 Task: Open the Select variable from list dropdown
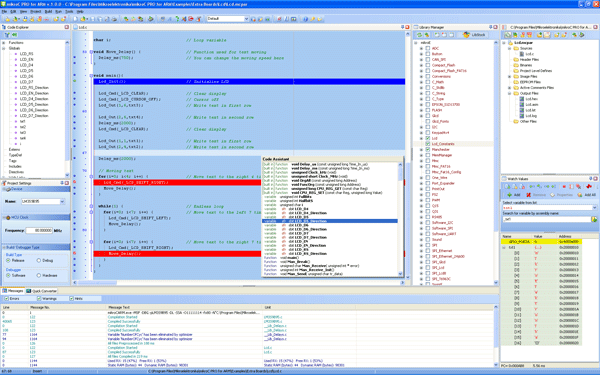594,207
